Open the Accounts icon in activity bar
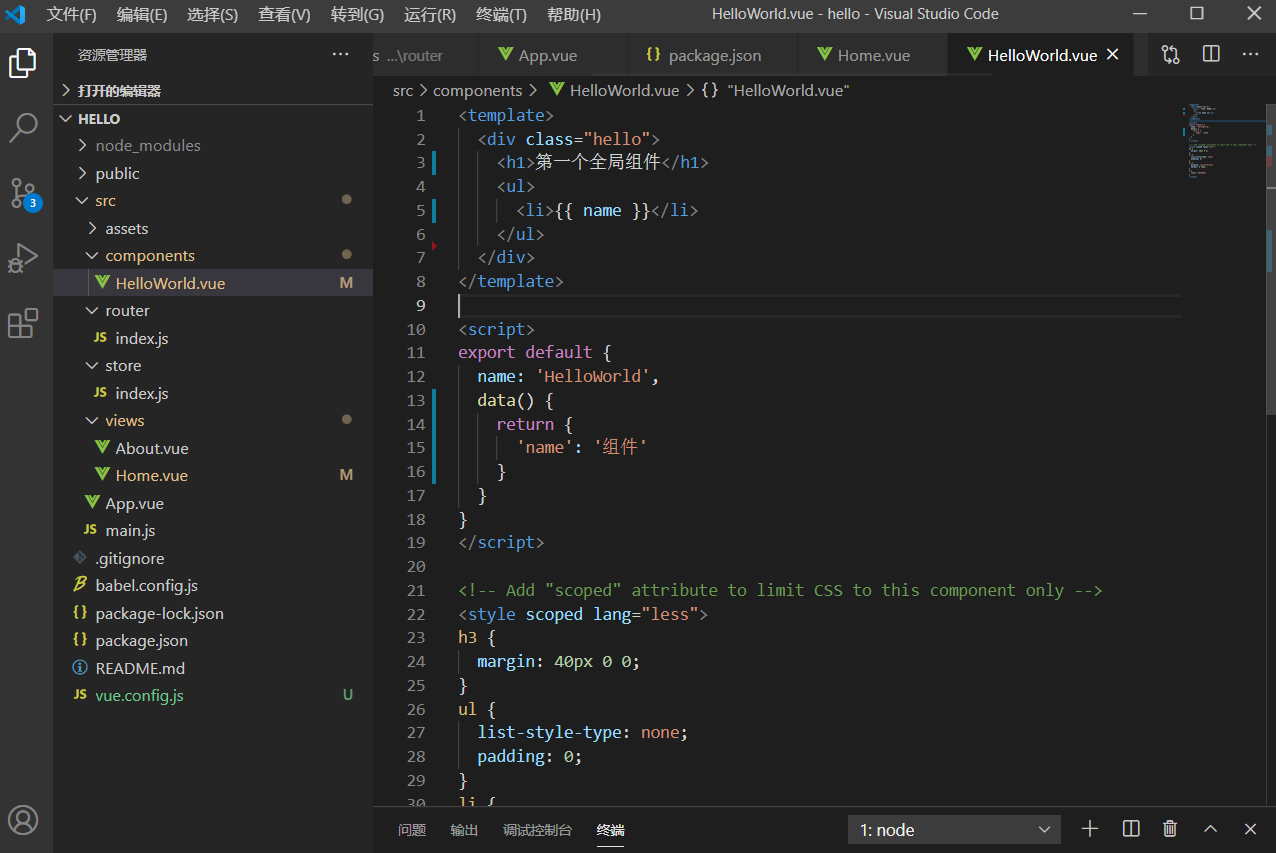This screenshot has height=853, width=1276. (x=23, y=820)
